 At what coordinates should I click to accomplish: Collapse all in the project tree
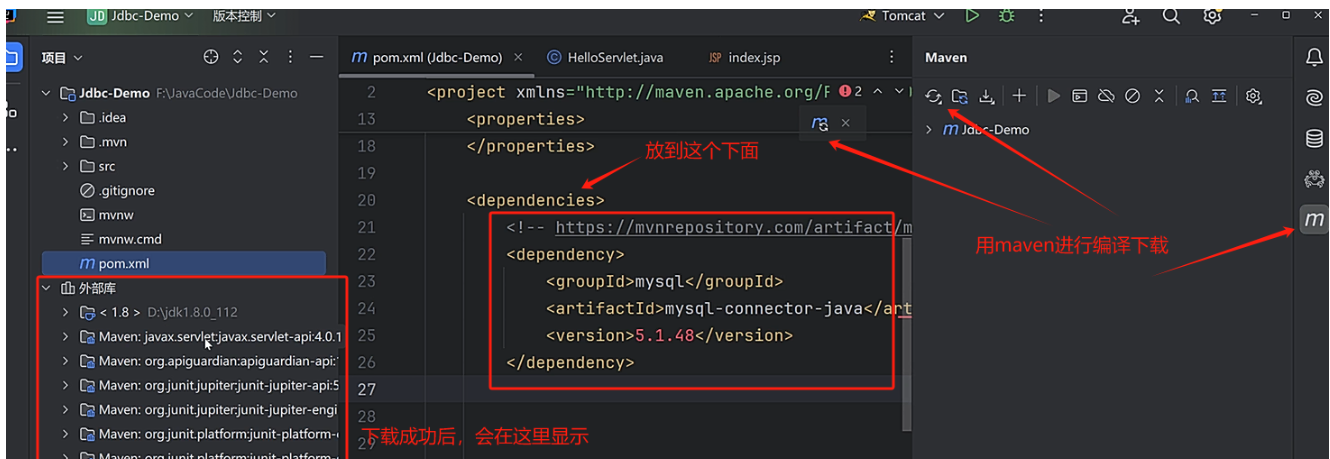264,57
